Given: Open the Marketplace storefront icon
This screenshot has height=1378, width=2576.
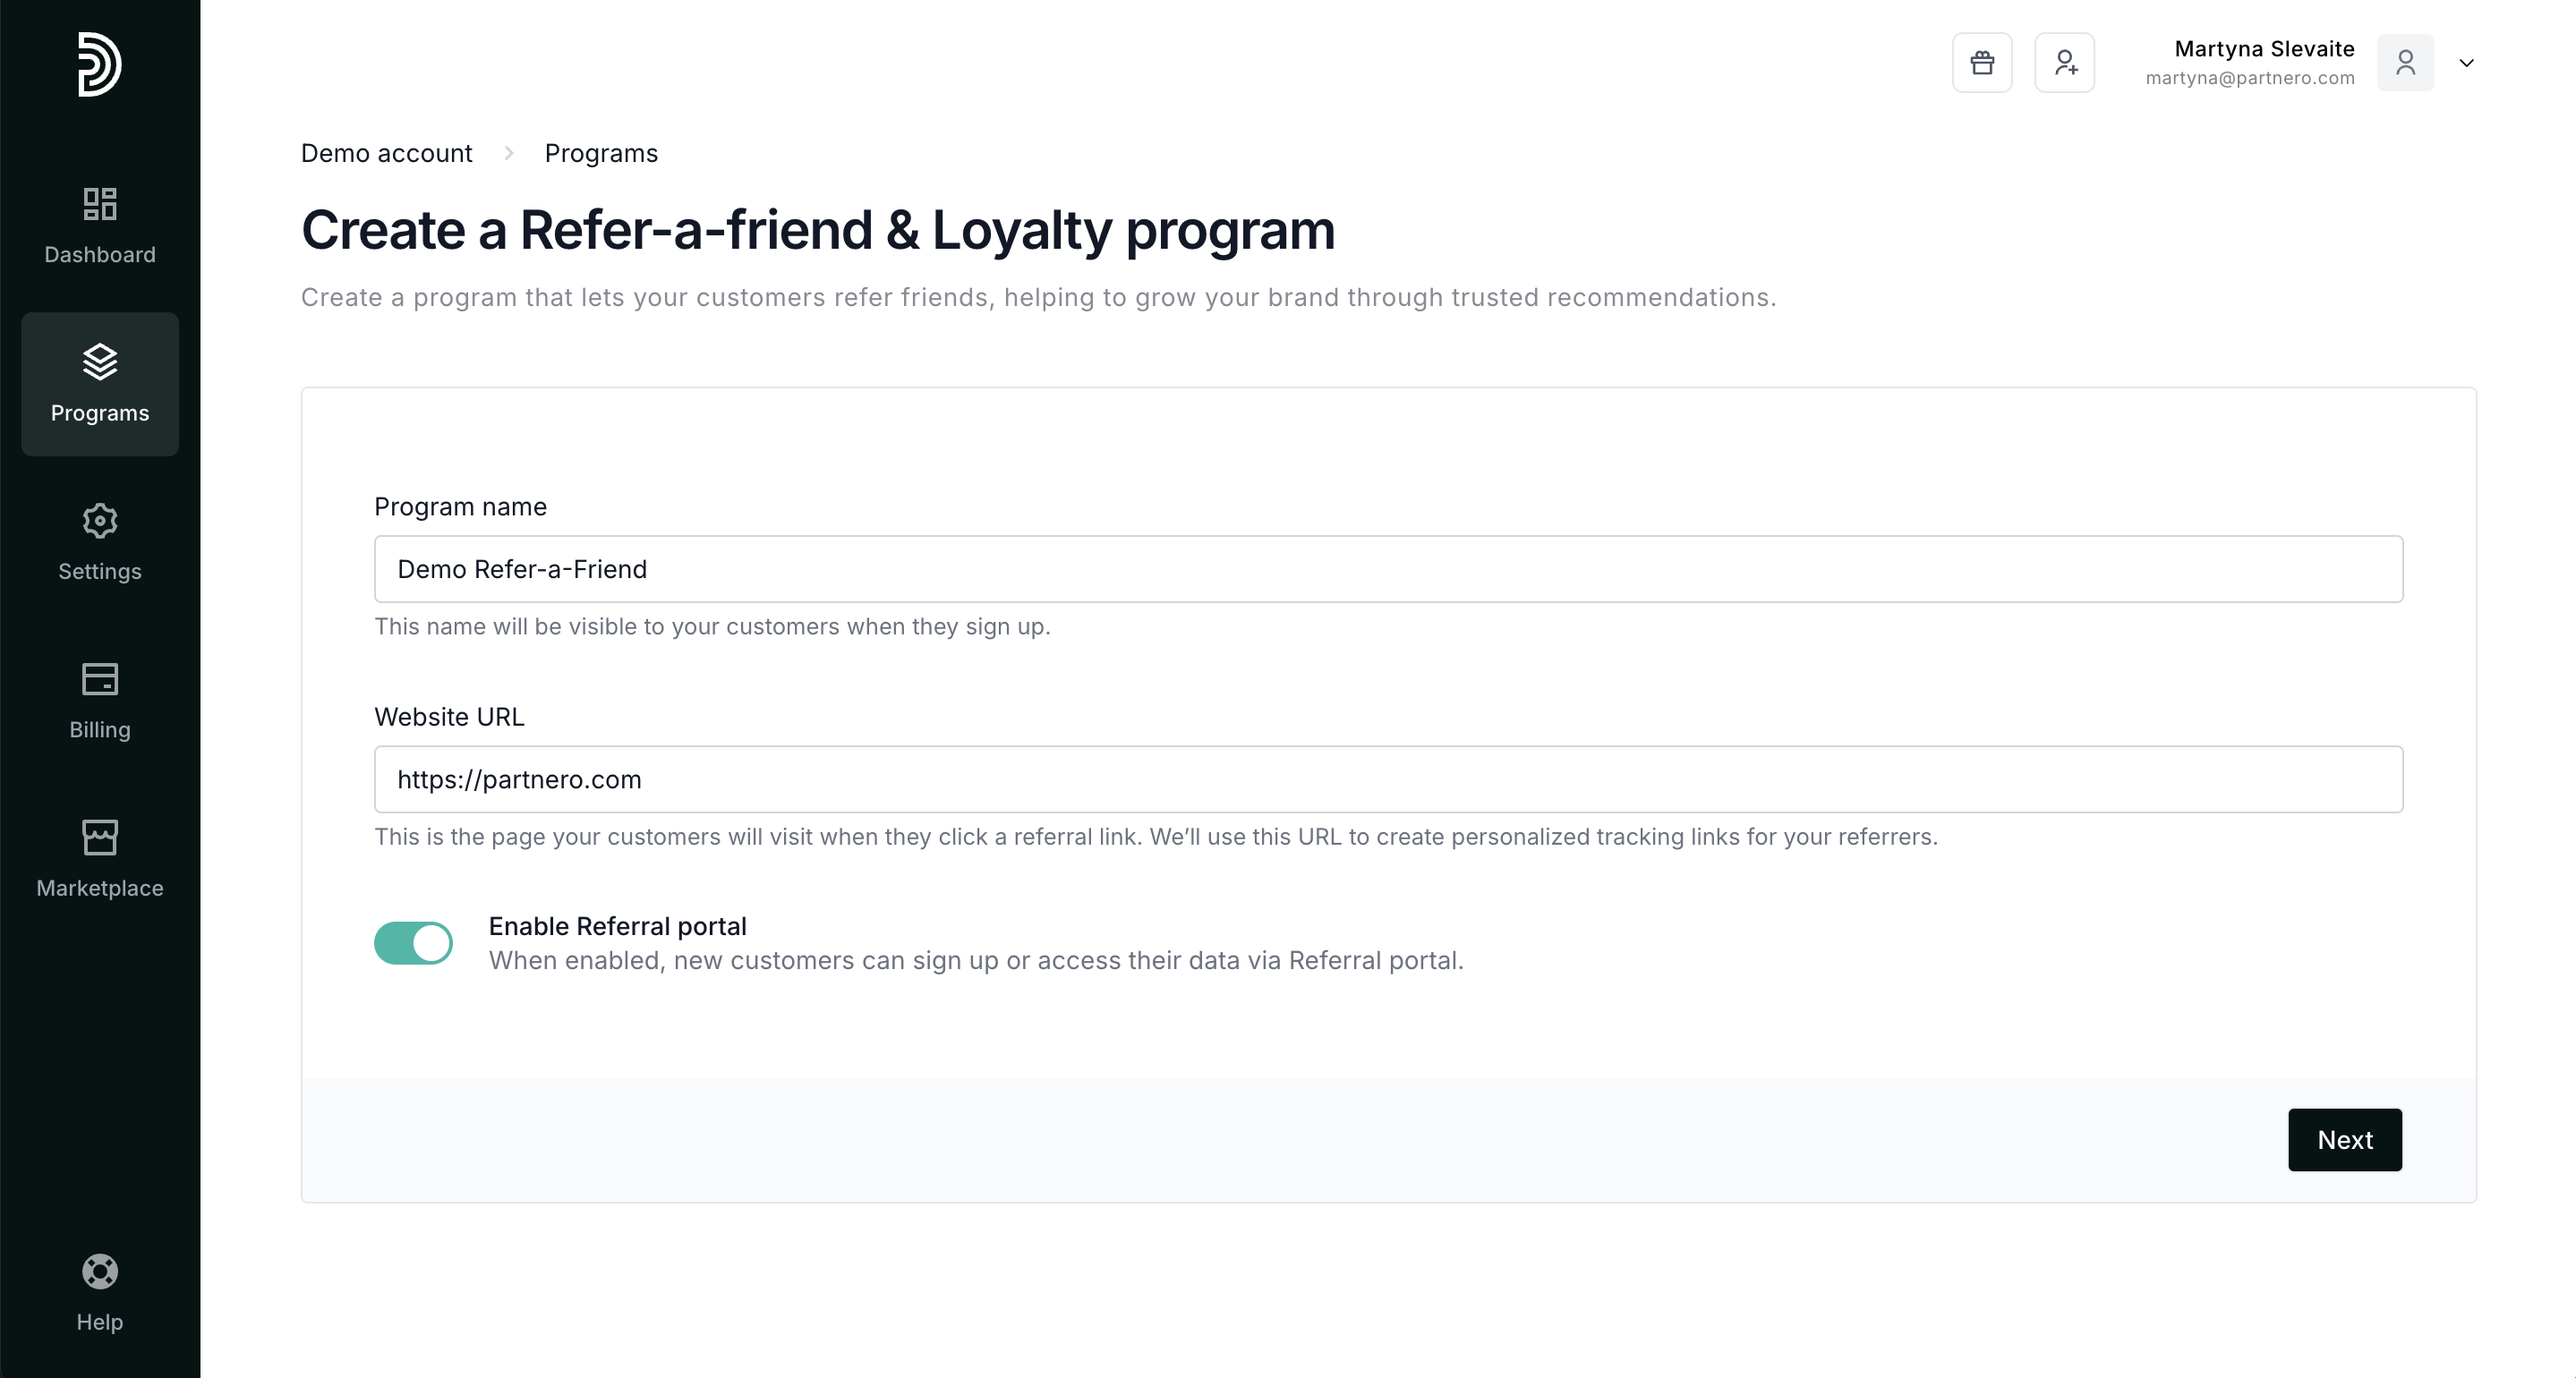Looking at the screenshot, I should tap(99, 838).
